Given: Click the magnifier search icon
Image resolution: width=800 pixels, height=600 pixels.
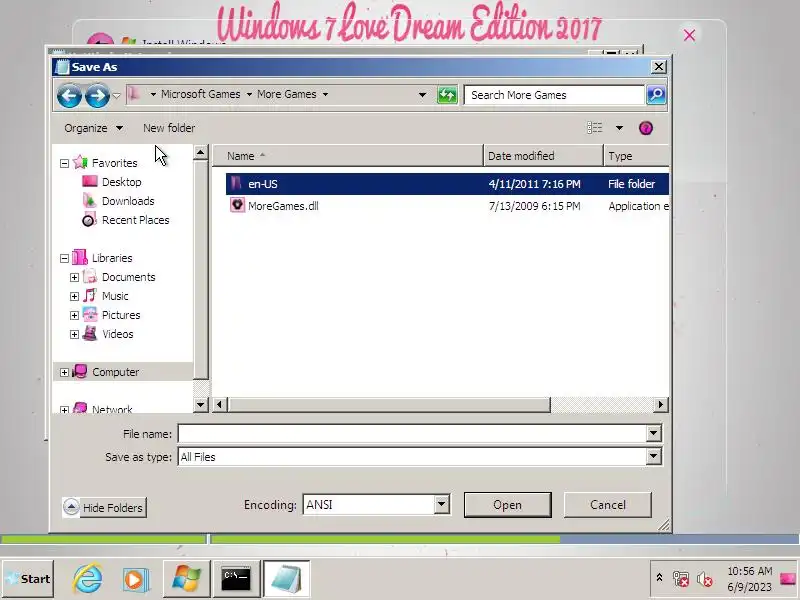Looking at the screenshot, I should click(x=656, y=95).
